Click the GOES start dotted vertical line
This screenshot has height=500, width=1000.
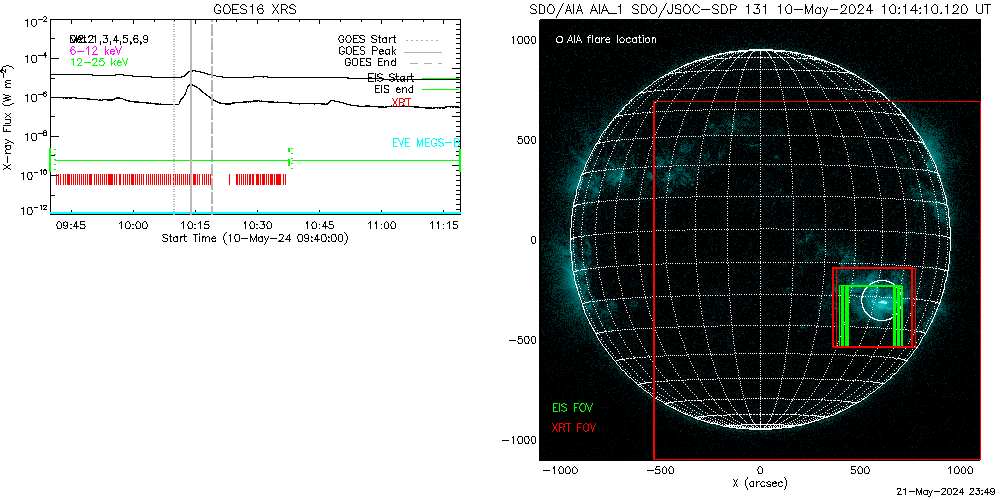pos(174,117)
